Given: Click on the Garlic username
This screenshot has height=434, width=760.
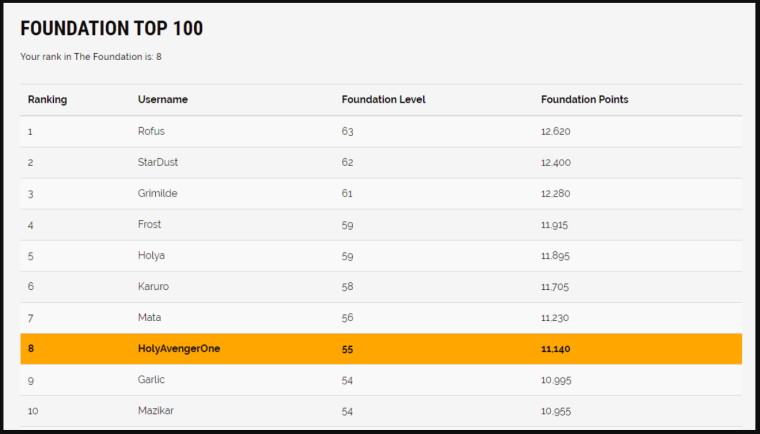Looking at the screenshot, I should pyautogui.click(x=151, y=380).
